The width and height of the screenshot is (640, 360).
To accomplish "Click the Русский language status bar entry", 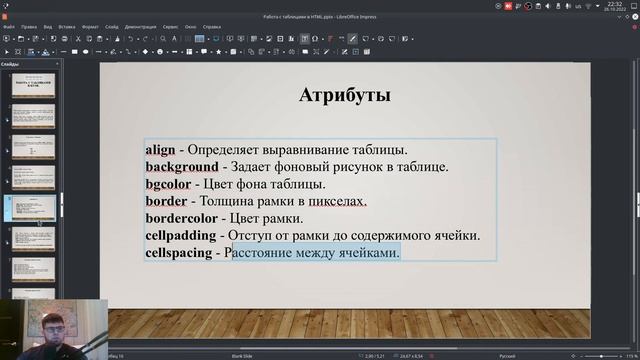I will pos(507,356).
